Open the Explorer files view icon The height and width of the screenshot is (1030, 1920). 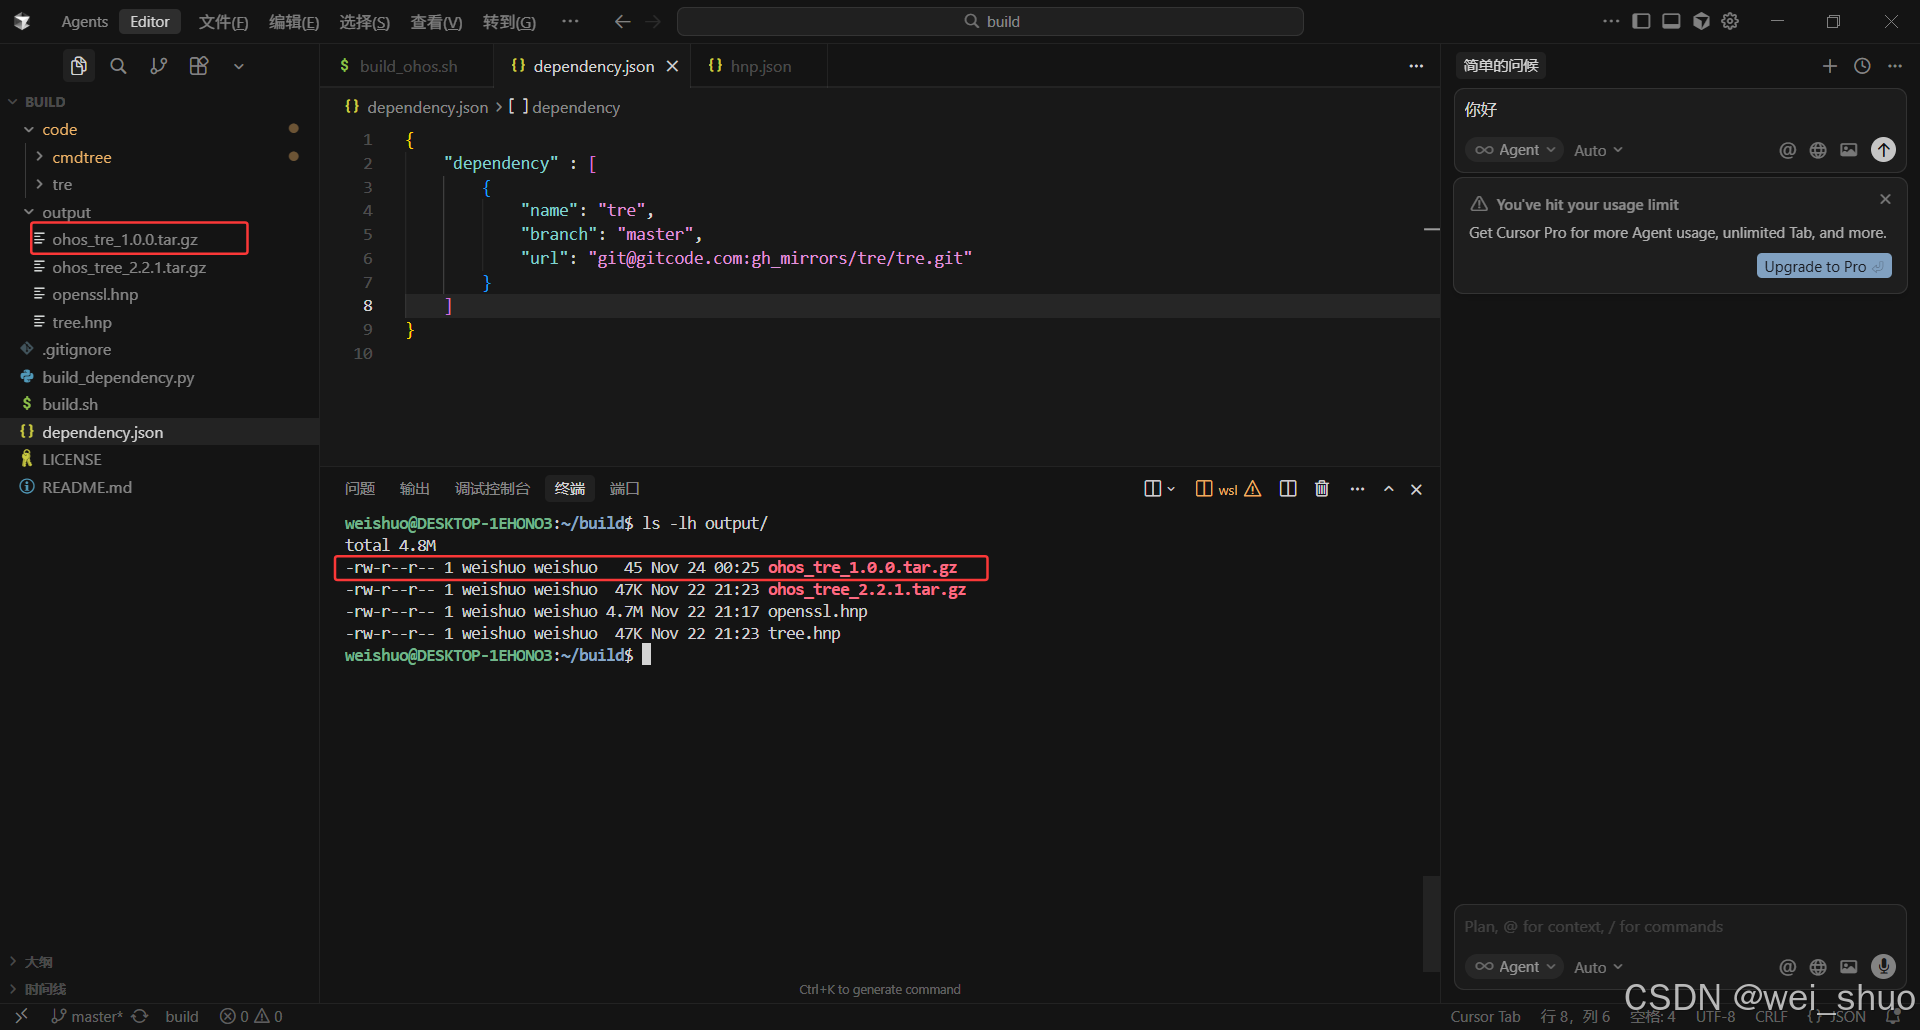coord(79,66)
